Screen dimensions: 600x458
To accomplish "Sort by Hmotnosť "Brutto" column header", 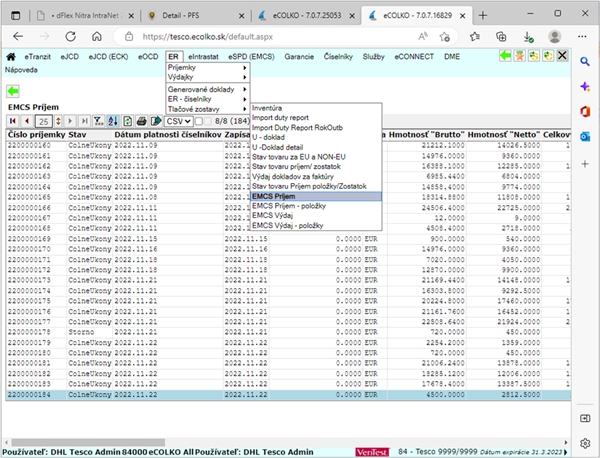I will (426, 135).
